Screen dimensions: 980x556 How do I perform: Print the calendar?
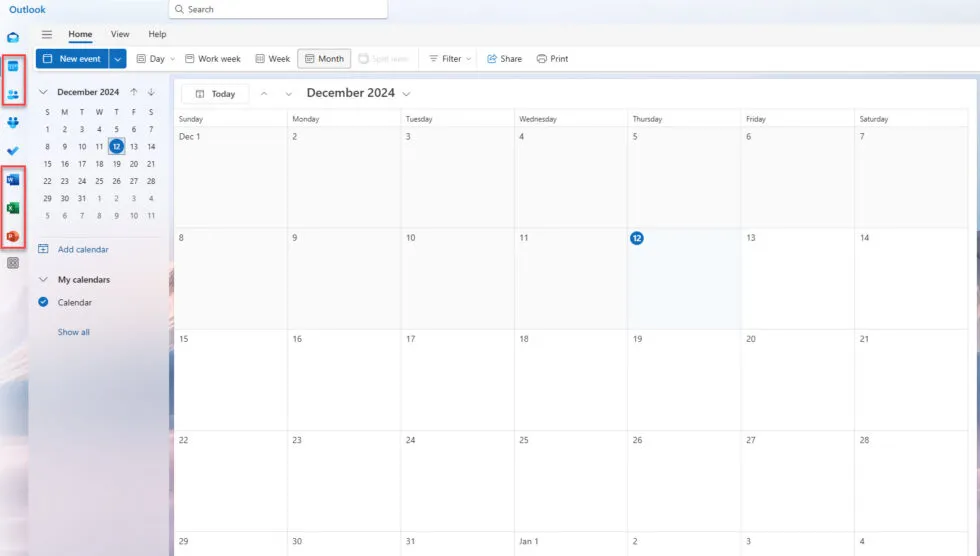(552, 59)
